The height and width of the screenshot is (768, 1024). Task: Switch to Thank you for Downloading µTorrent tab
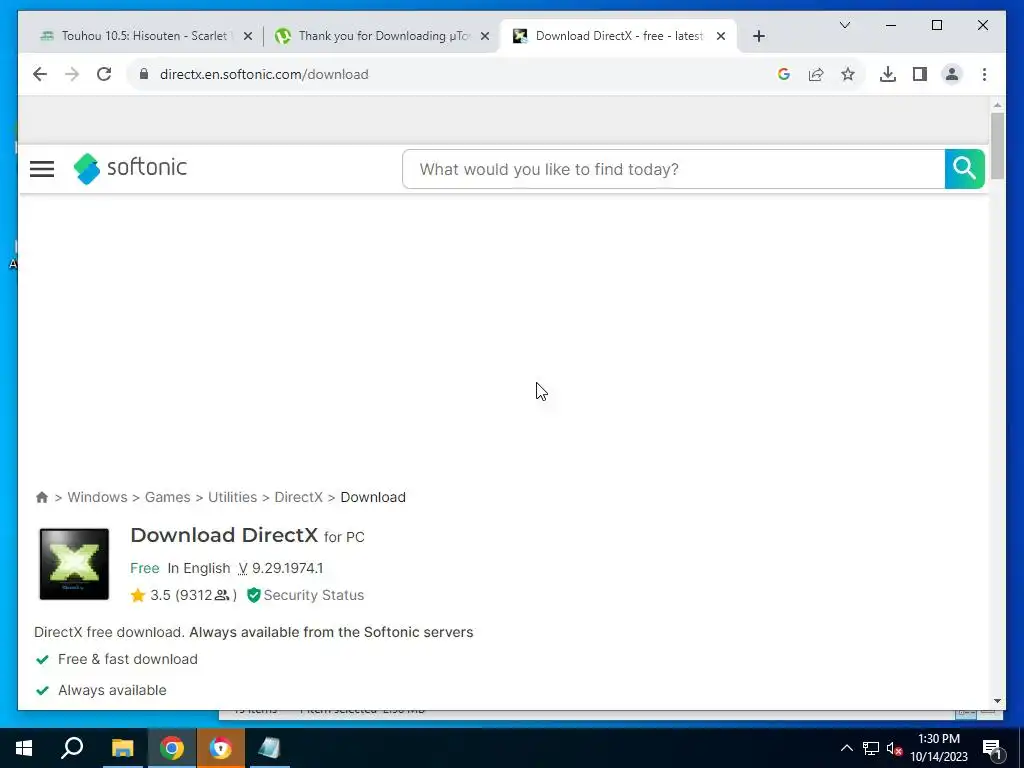coord(383,36)
